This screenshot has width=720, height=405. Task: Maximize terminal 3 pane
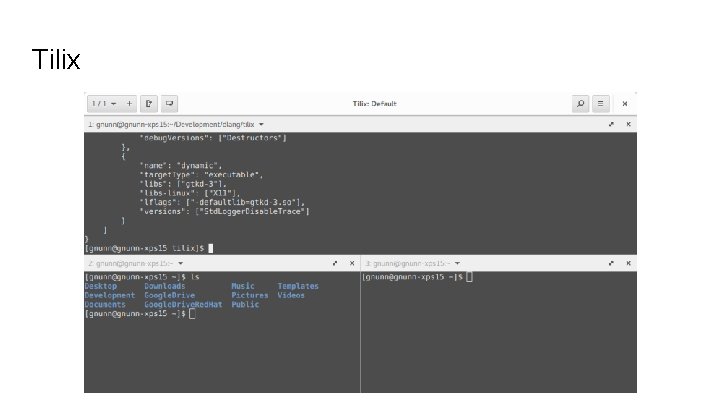(611, 264)
